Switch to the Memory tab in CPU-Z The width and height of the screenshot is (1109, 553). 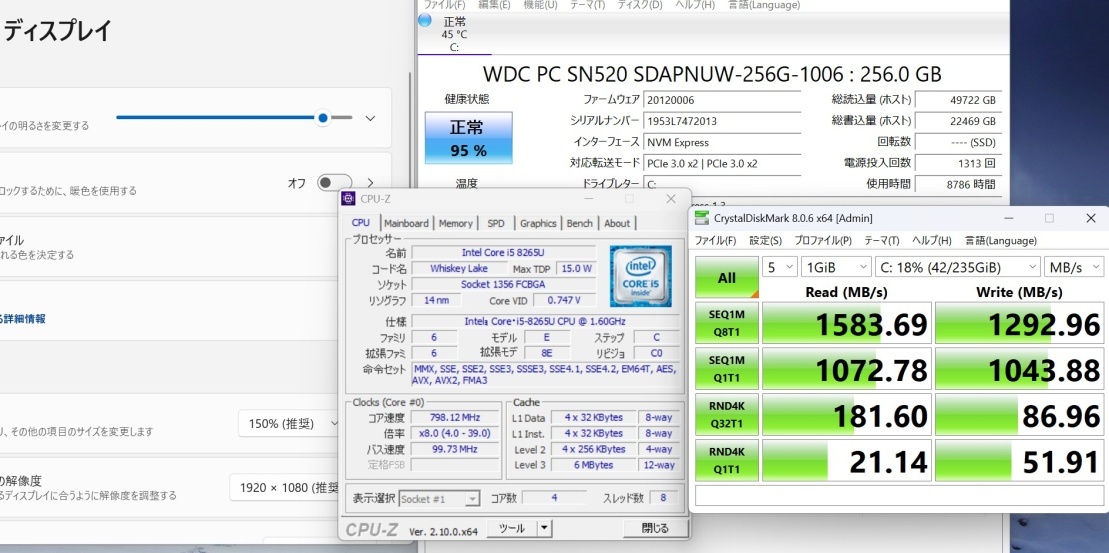tap(455, 223)
